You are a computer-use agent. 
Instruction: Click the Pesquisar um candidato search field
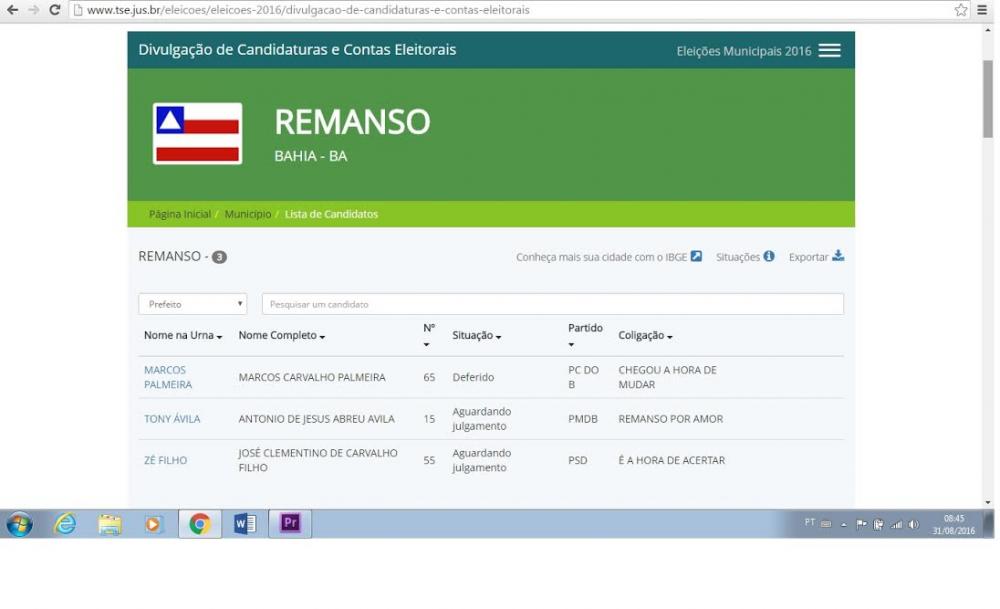552,304
